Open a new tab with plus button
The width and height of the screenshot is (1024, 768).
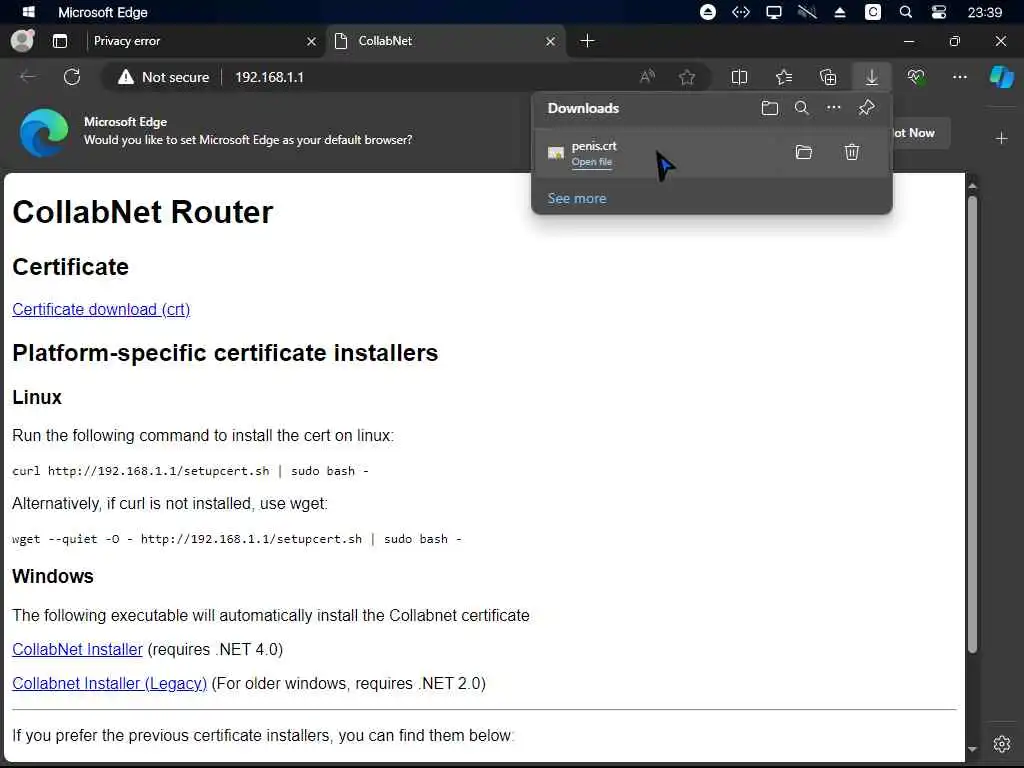587,40
